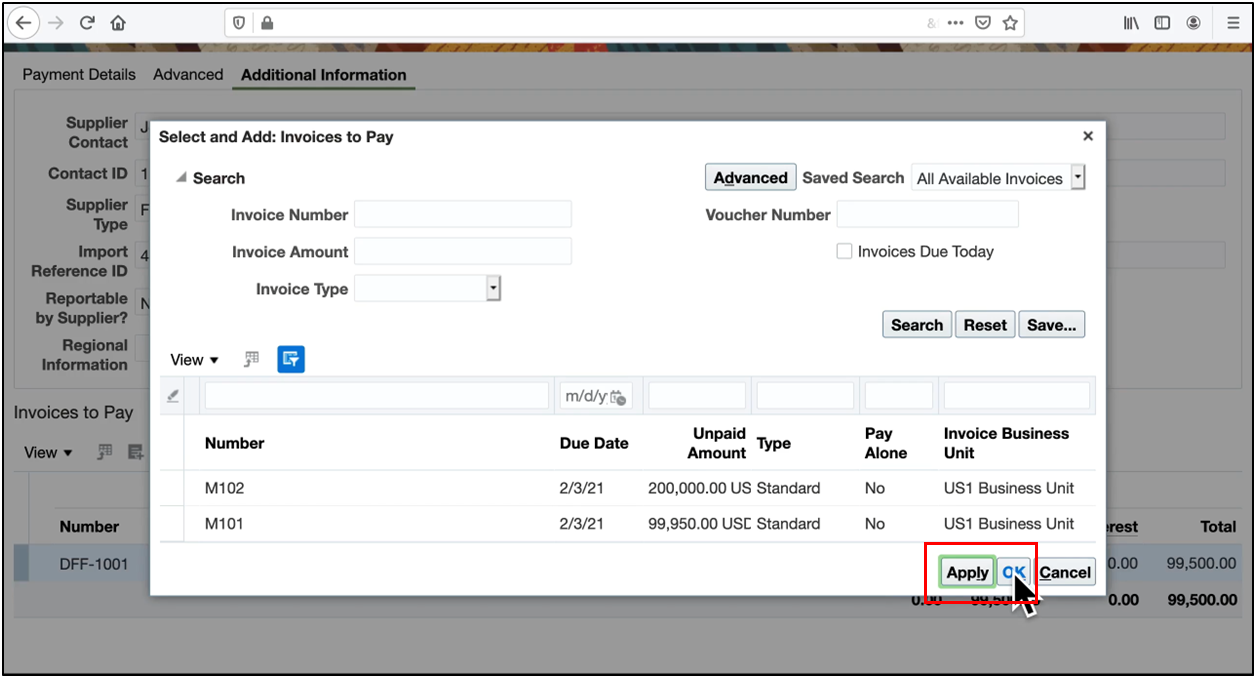
Task: Open the browser library icon
Action: pos(1131,22)
